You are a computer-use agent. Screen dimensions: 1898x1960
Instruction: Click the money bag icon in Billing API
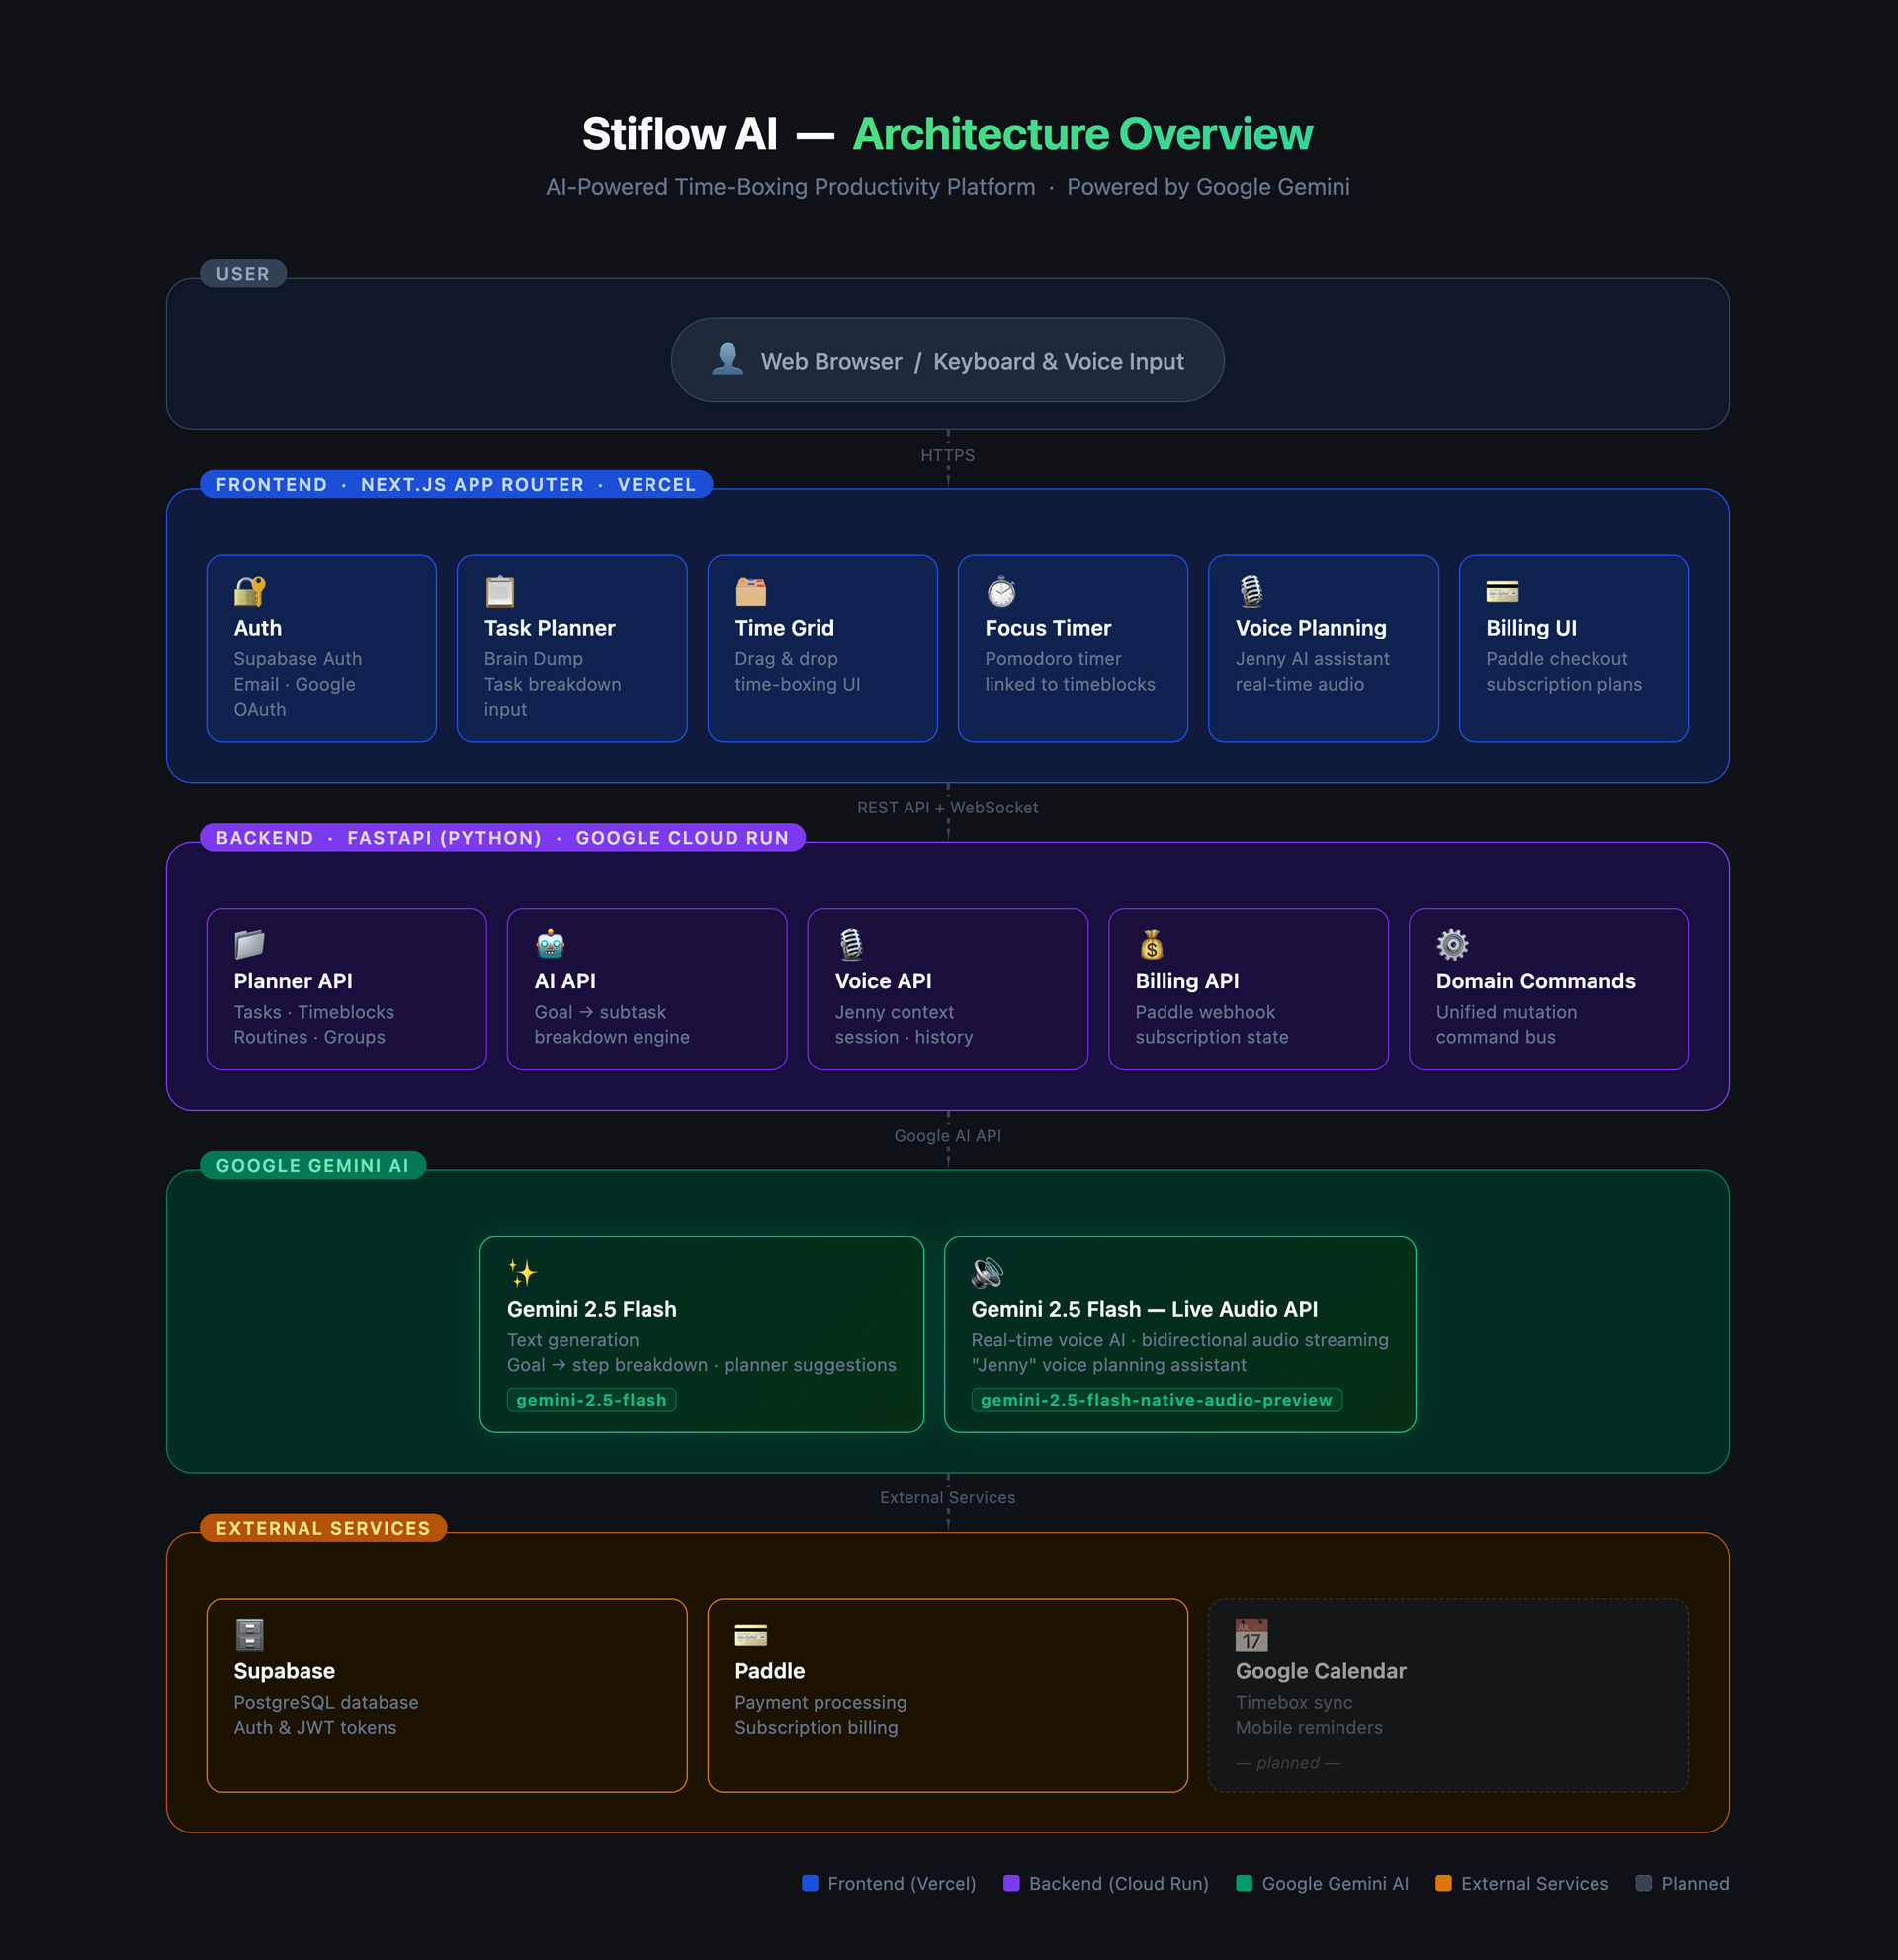(1151, 944)
